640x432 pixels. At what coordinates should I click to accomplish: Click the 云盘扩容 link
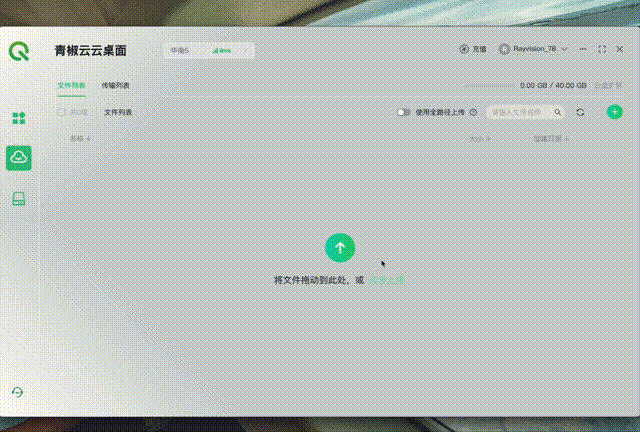pyautogui.click(x=608, y=85)
